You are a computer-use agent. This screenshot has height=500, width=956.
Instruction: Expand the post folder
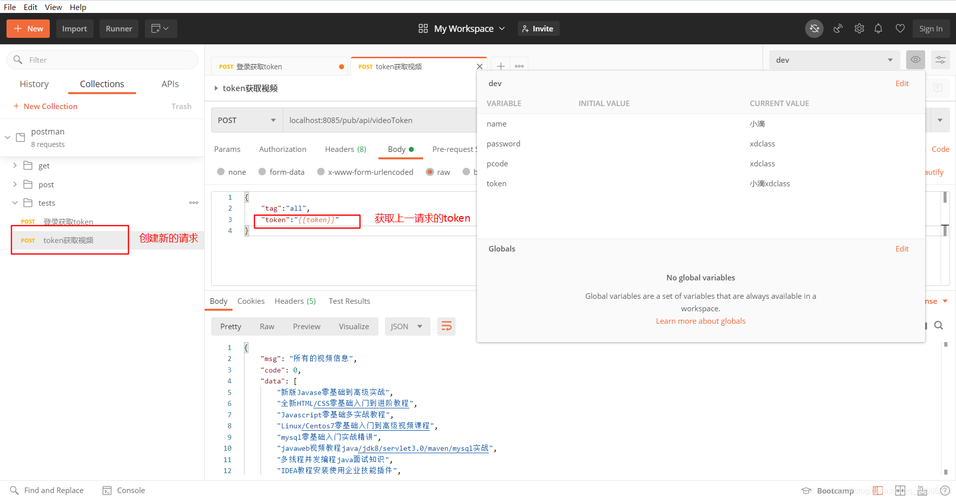point(15,184)
